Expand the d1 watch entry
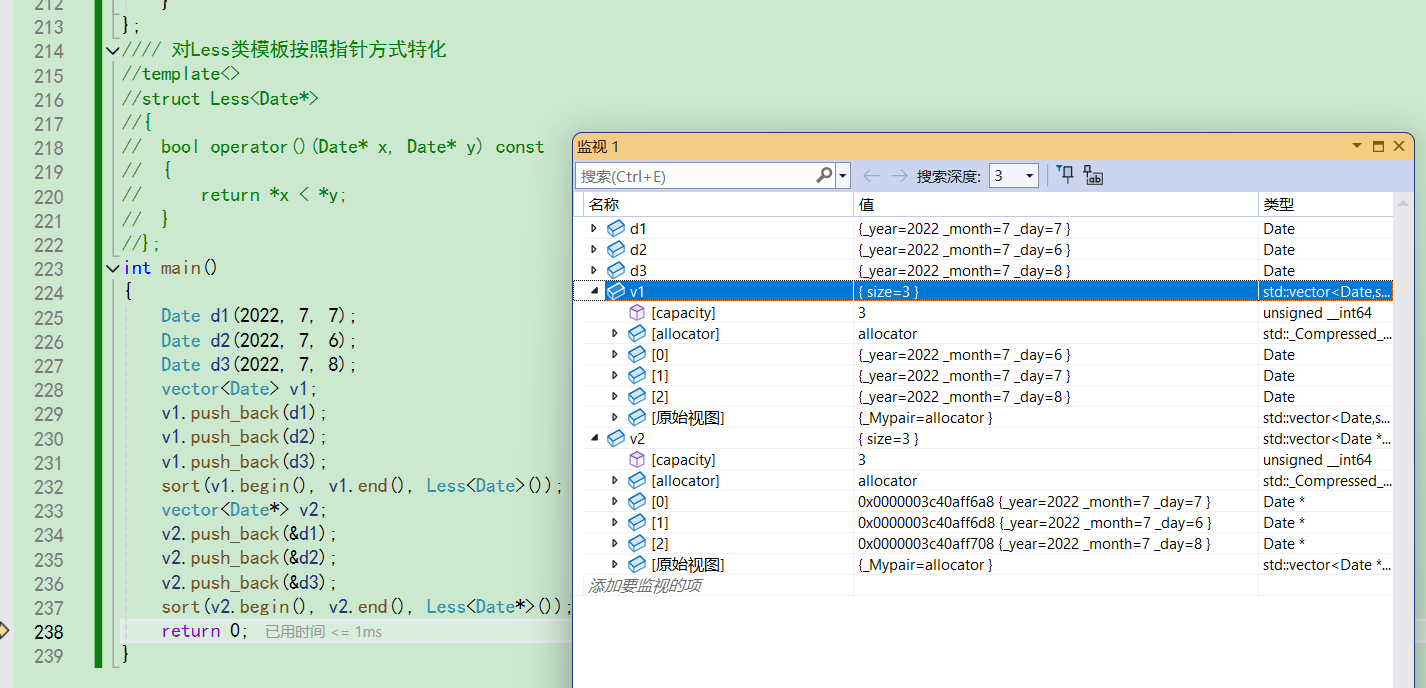The width and height of the screenshot is (1426, 688). [x=594, y=228]
